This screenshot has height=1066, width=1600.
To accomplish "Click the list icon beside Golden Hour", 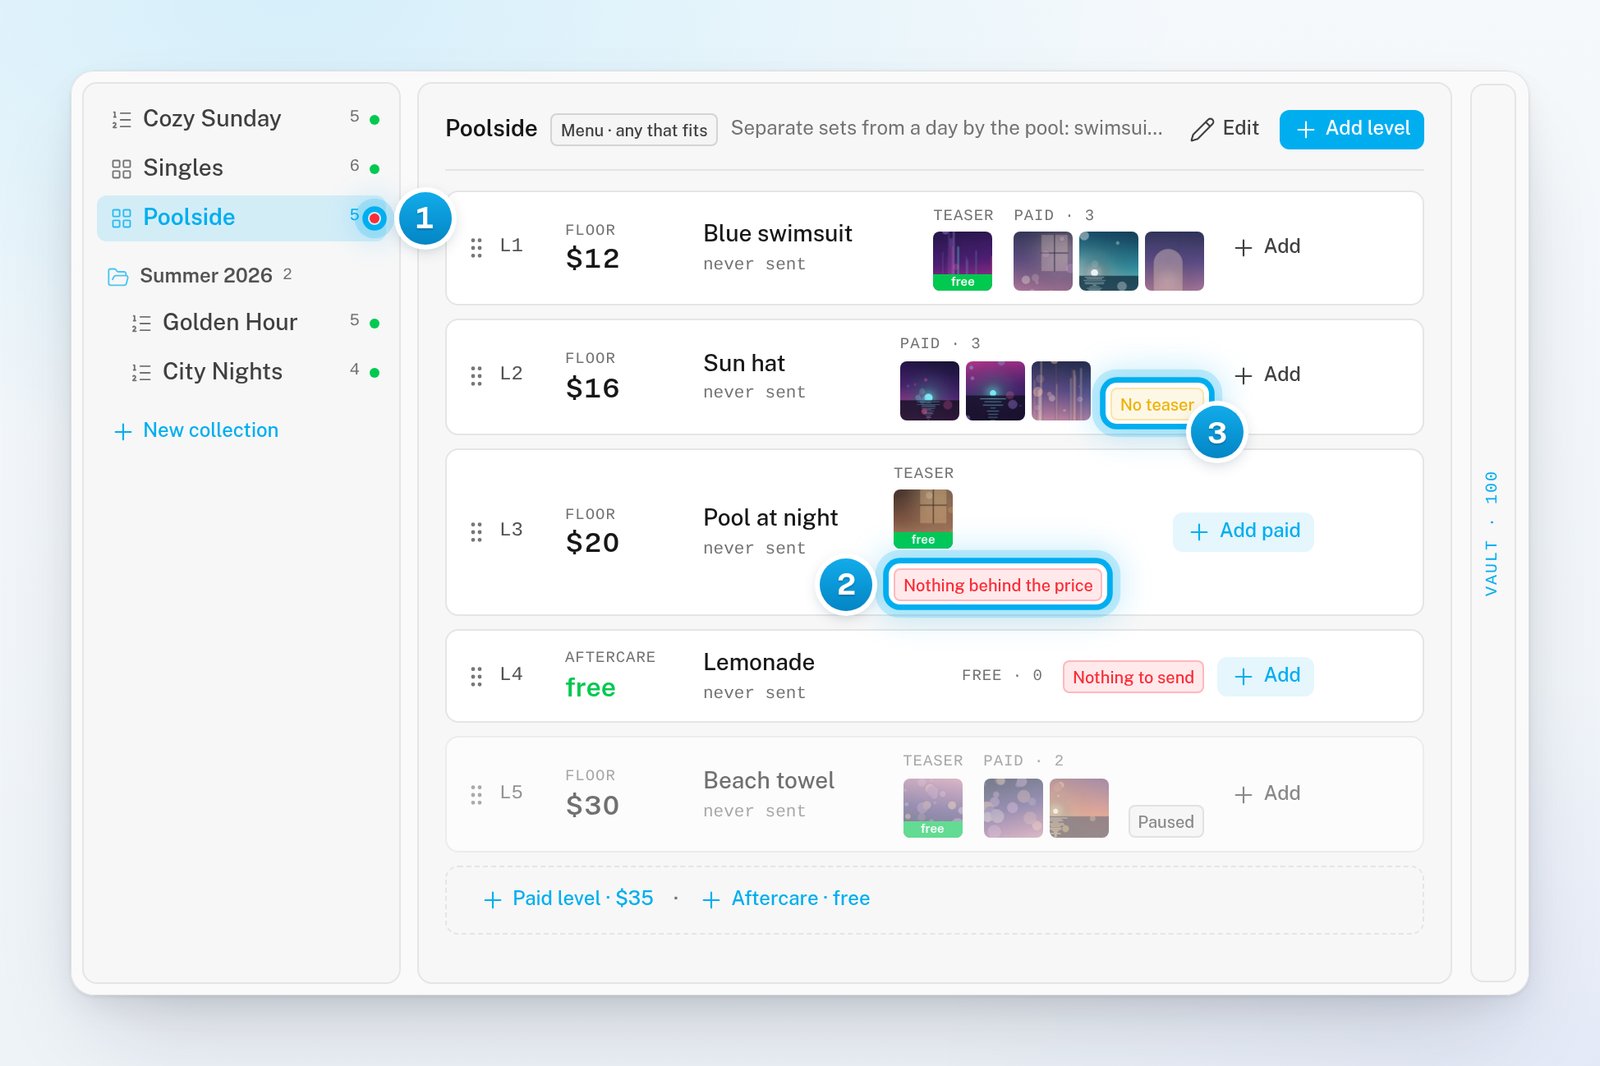I will click(x=141, y=323).
